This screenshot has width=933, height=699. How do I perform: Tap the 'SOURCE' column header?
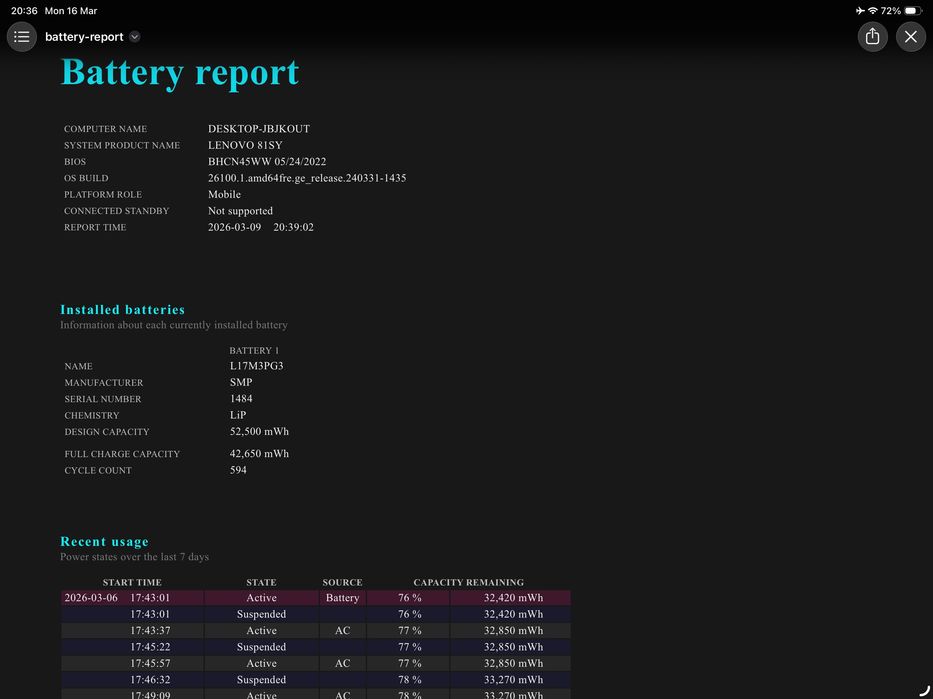click(342, 582)
